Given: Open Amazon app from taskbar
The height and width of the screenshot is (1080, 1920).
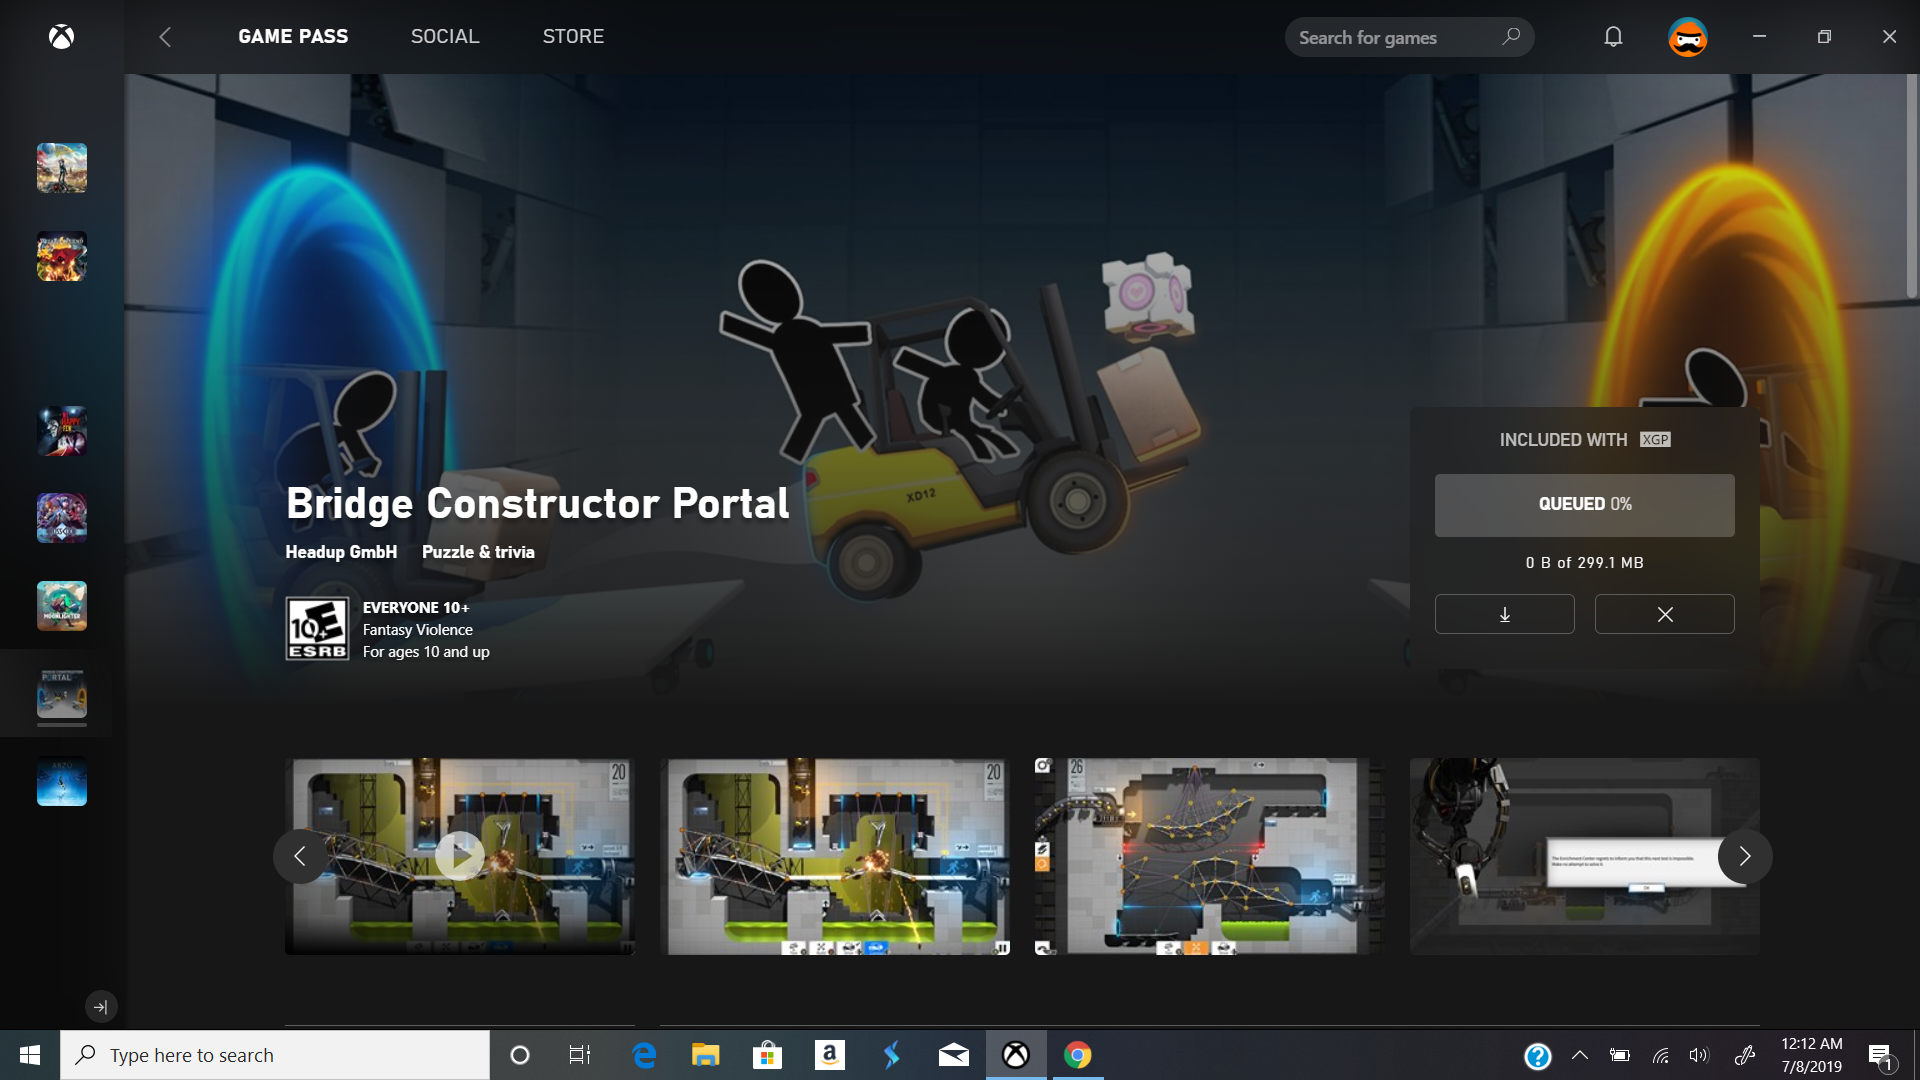Looking at the screenshot, I should pos(829,1055).
